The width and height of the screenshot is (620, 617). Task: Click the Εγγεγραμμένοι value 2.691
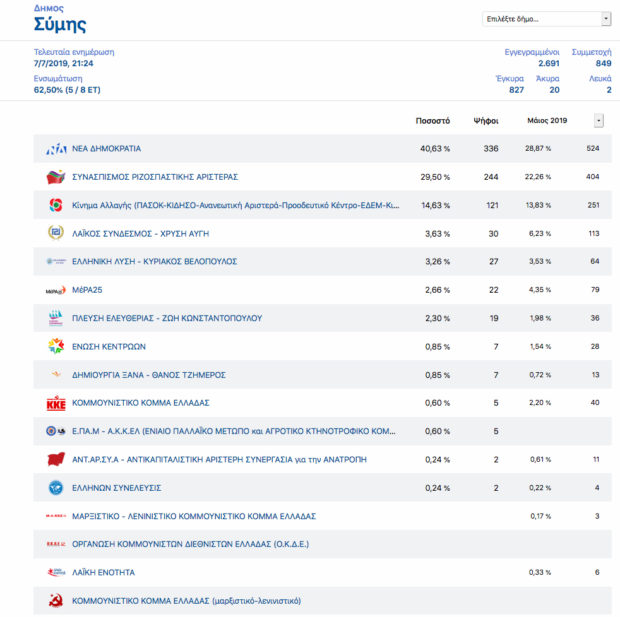[549, 63]
